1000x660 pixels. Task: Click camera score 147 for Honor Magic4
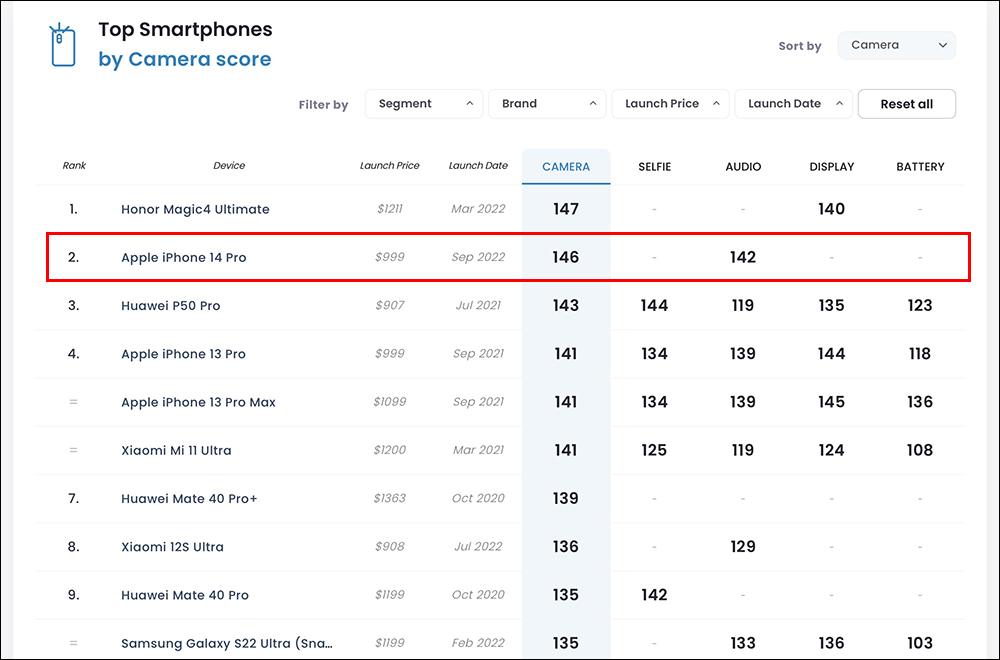pyautogui.click(x=566, y=209)
